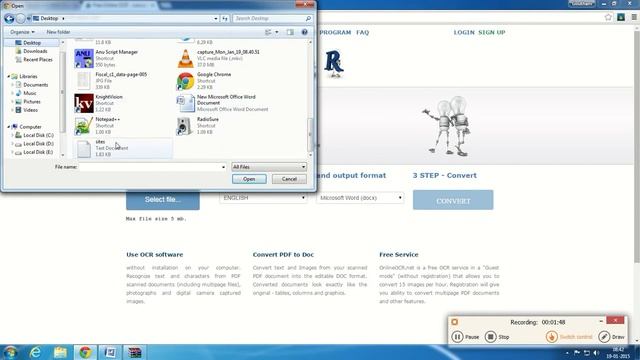Click New folder in the toolbar
The height and width of the screenshot is (360, 640).
(58, 32)
